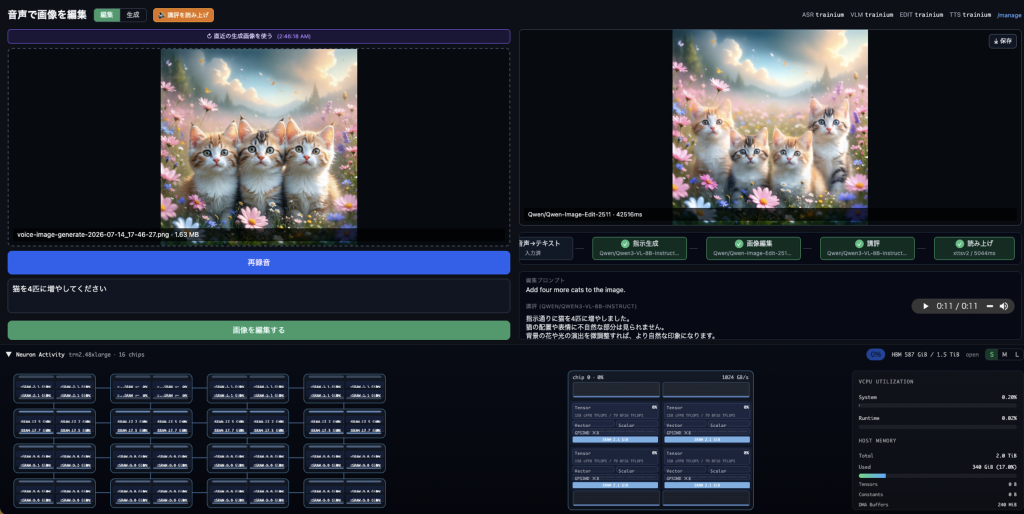Click the 再録音 button
Image resolution: width=1024 pixels, height=514 pixels.
click(259, 263)
